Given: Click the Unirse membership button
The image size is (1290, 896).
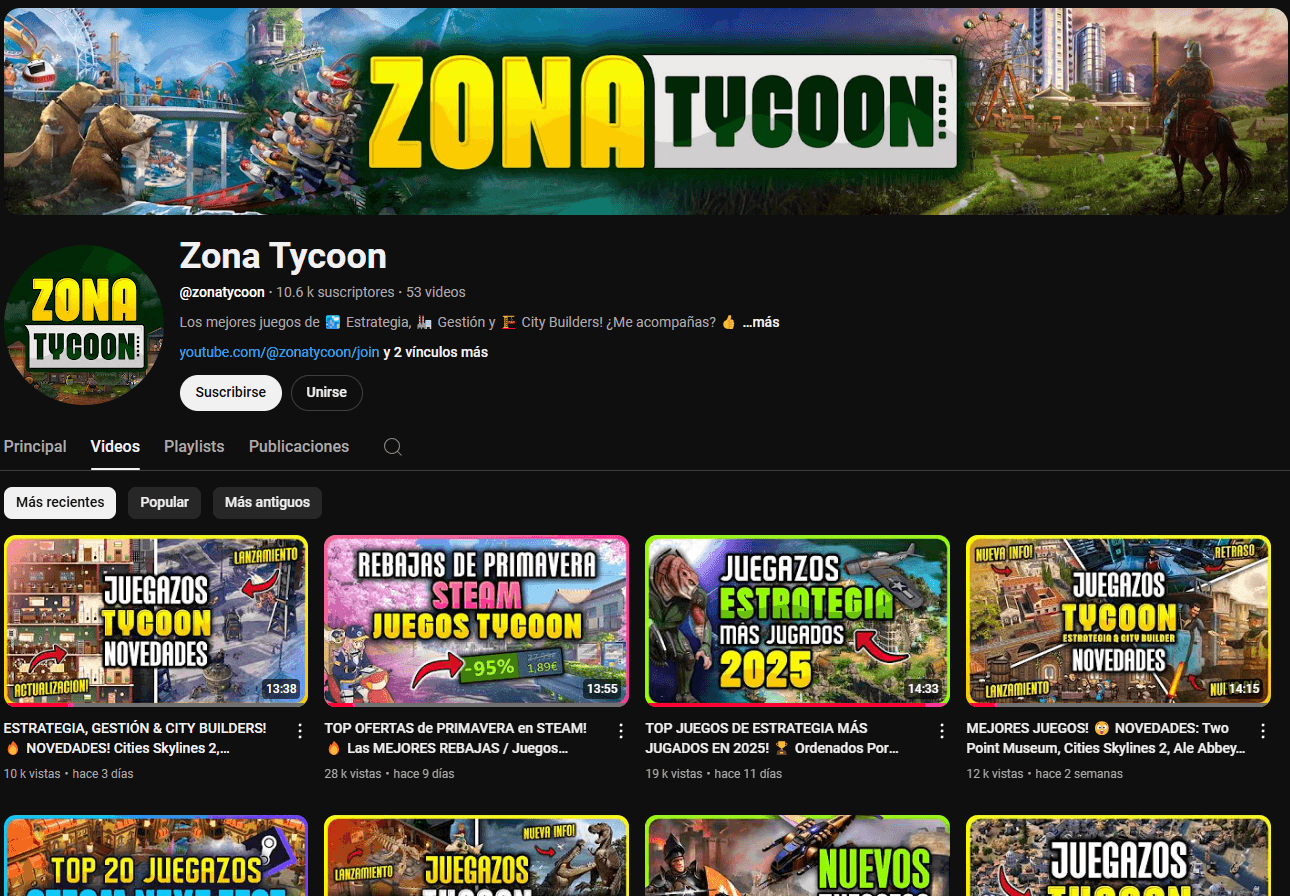Looking at the screenshot, I should pos(326,393).
